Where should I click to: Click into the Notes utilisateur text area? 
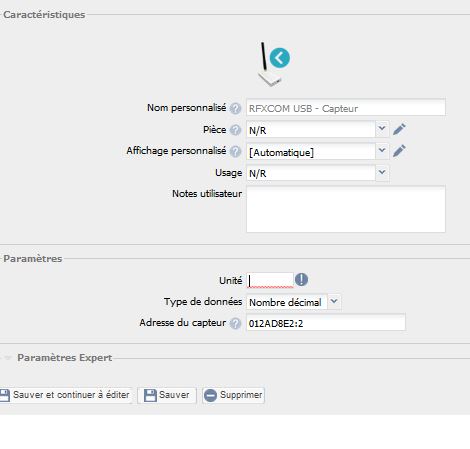[346, 209]
